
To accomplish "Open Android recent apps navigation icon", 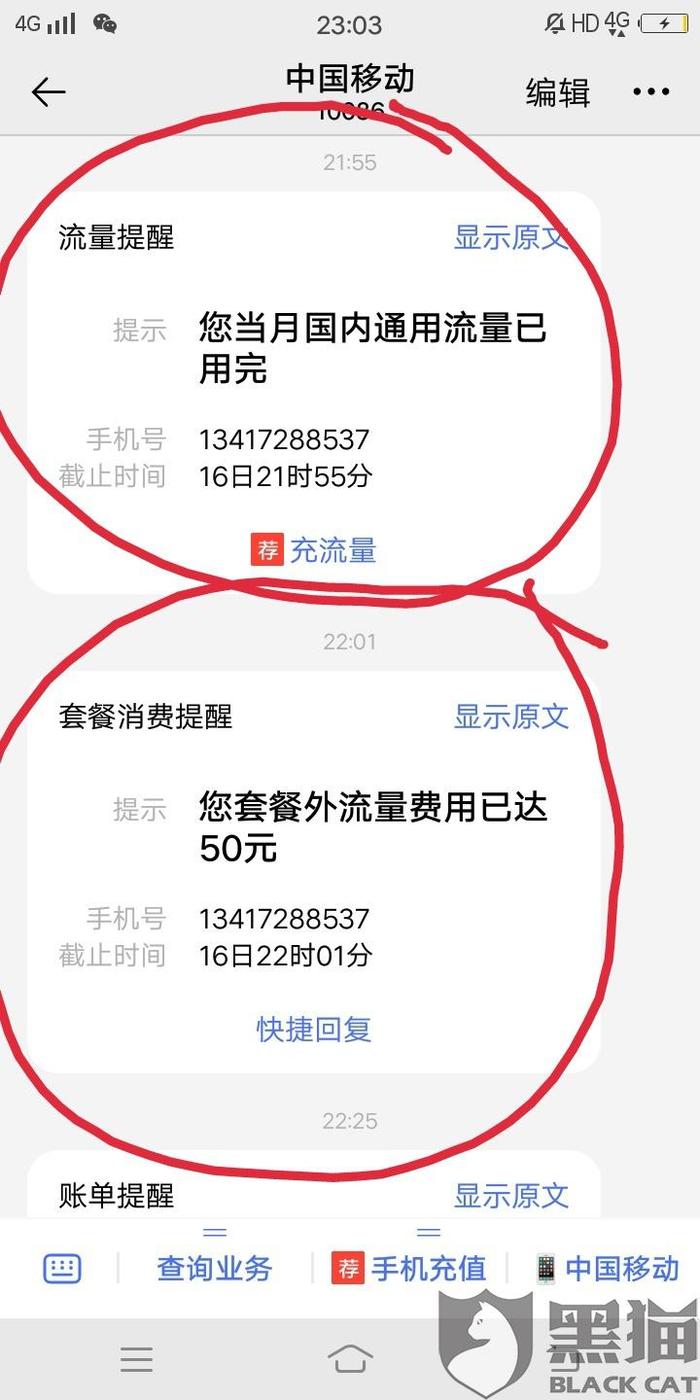I will click(x=137, y=1359).
